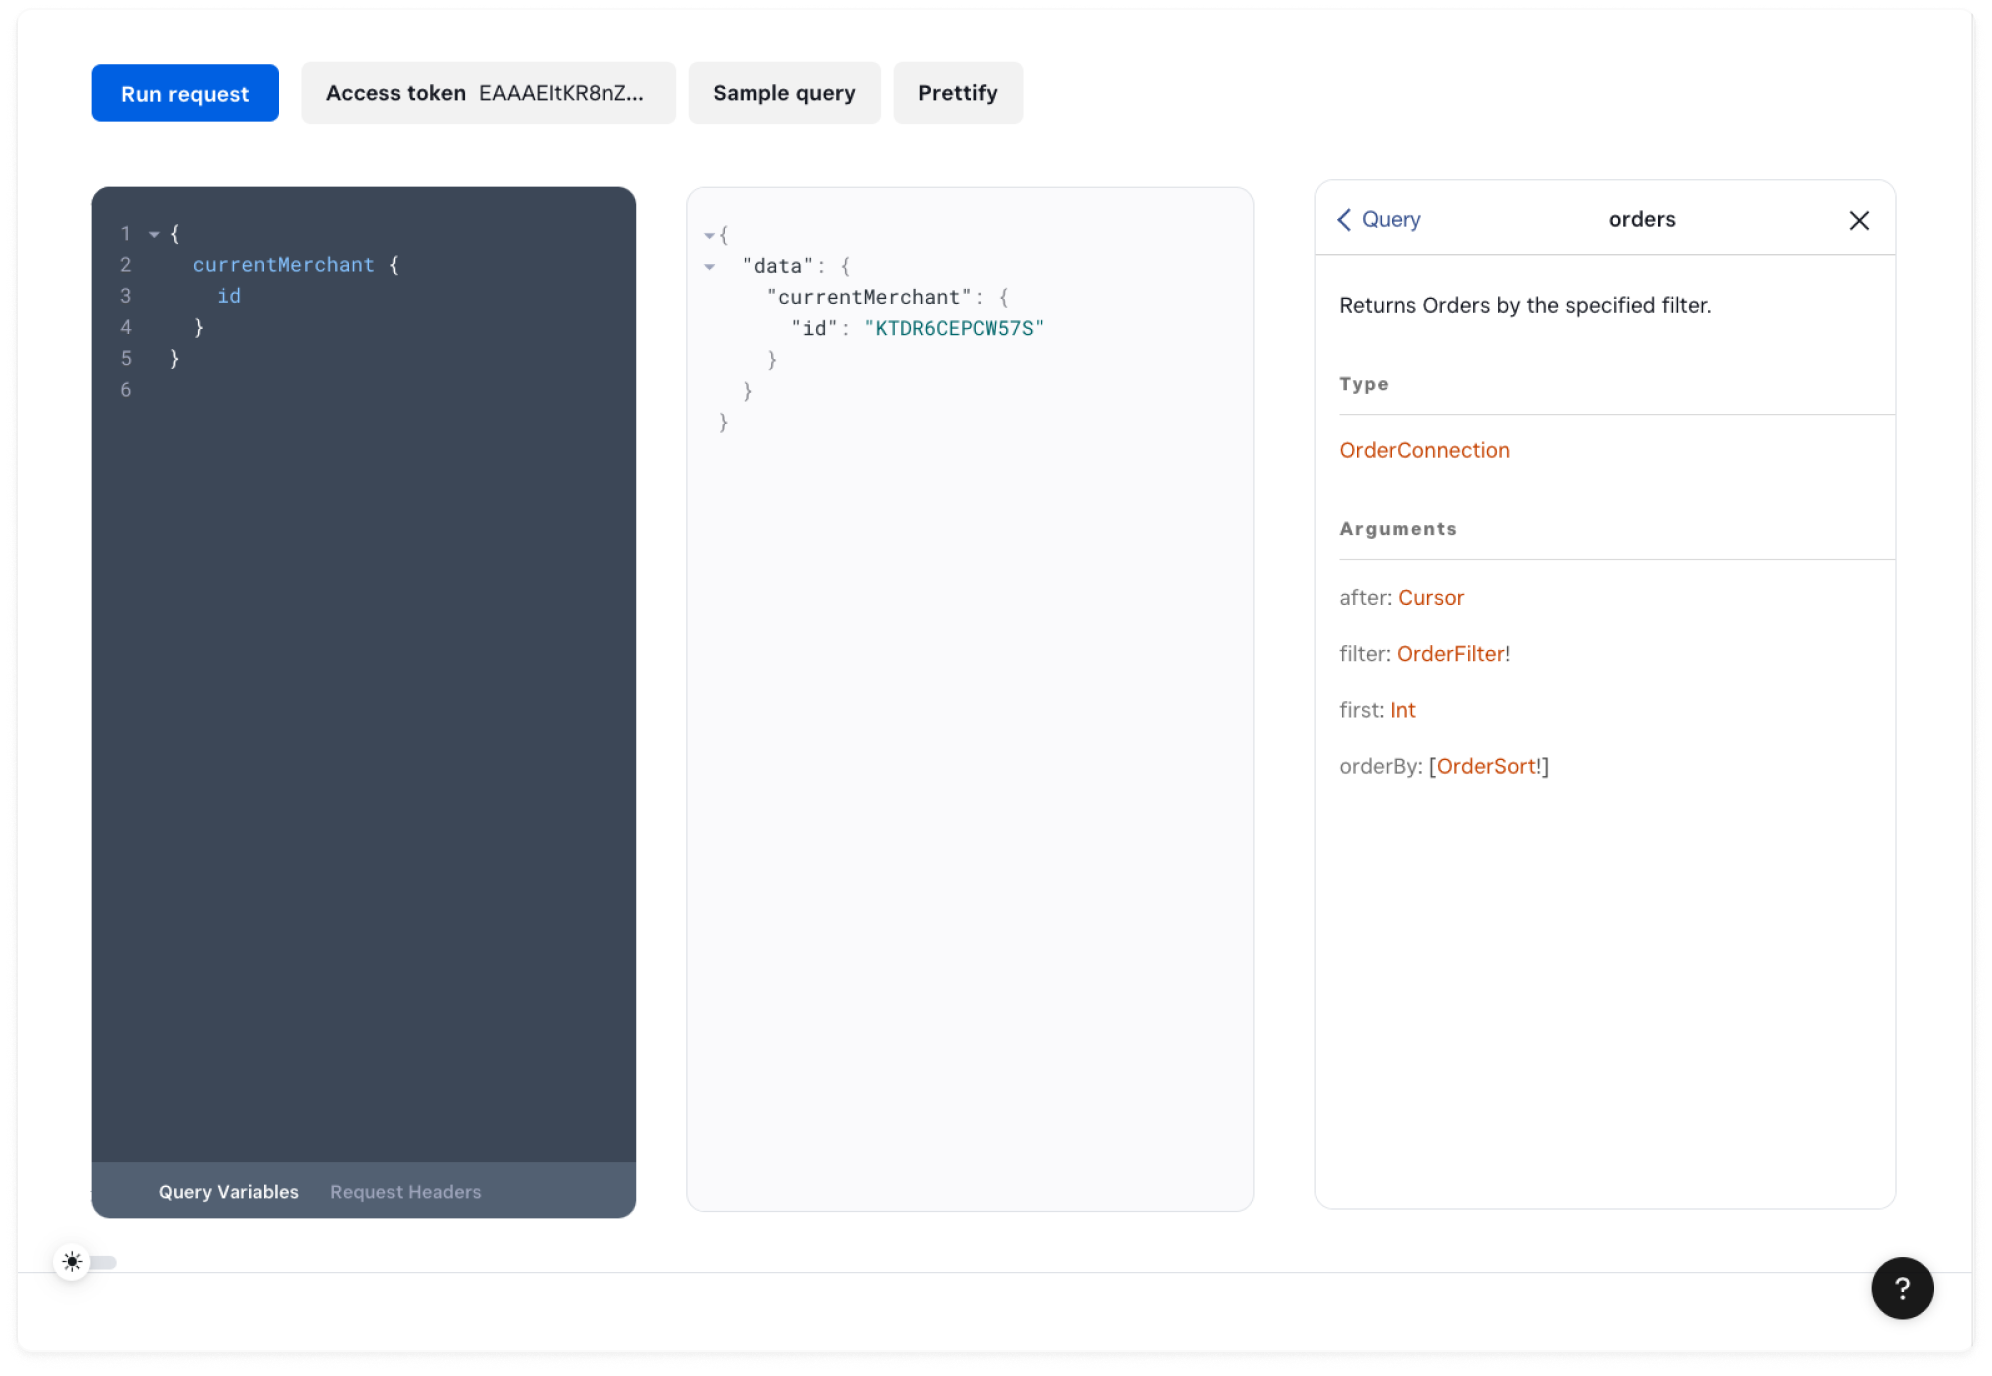Toggle the light/dark theme switch
The image size is (1992, 1376).
86,1262
